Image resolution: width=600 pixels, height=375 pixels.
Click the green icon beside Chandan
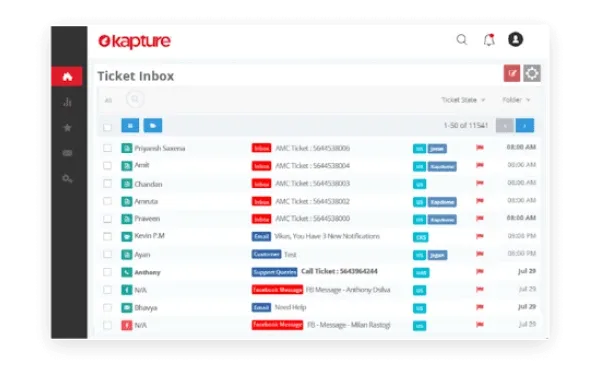point(127,183)
